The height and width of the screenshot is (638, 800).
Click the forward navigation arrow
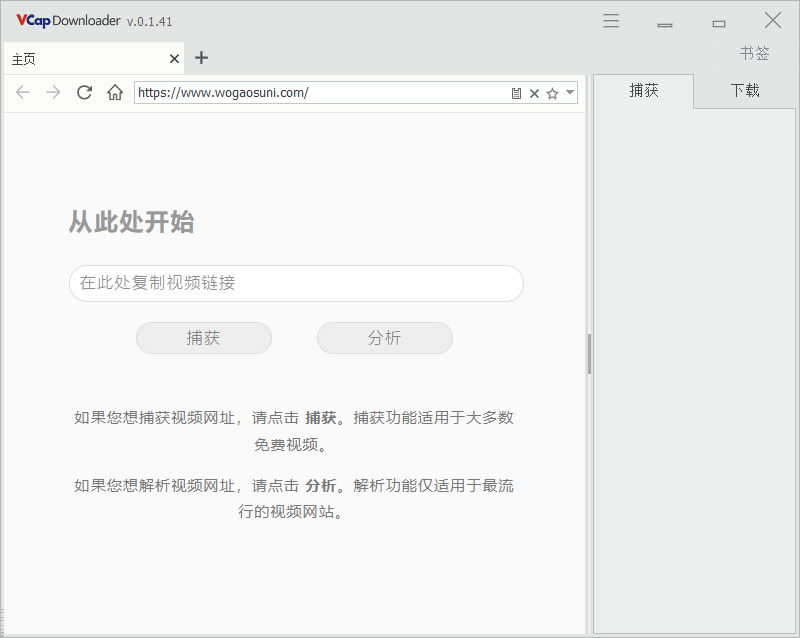(54, 93)
